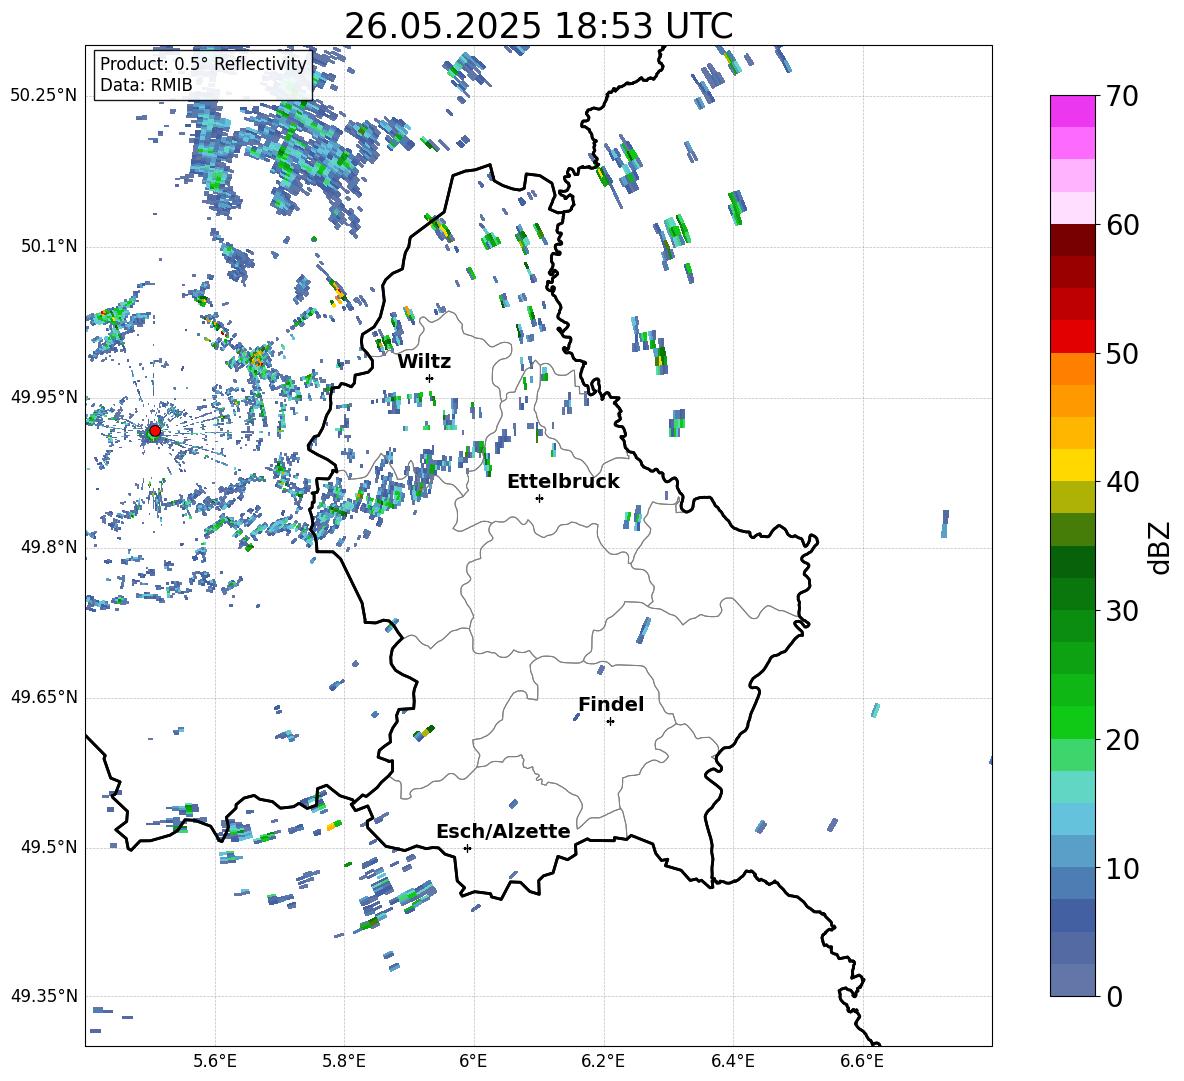Click the Wiltz city label
The height and width of the screenshot is (1081, 1184).
coord(424,362)
